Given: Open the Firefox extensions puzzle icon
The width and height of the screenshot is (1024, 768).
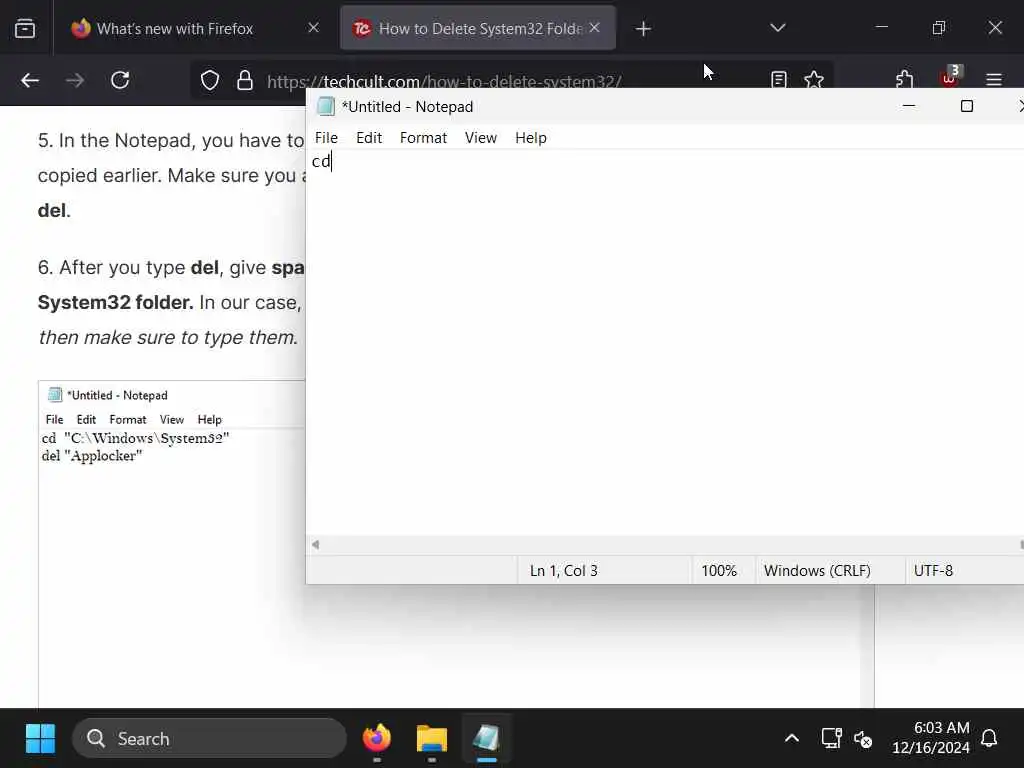Looking at the screenshot, I should (905, 80).
